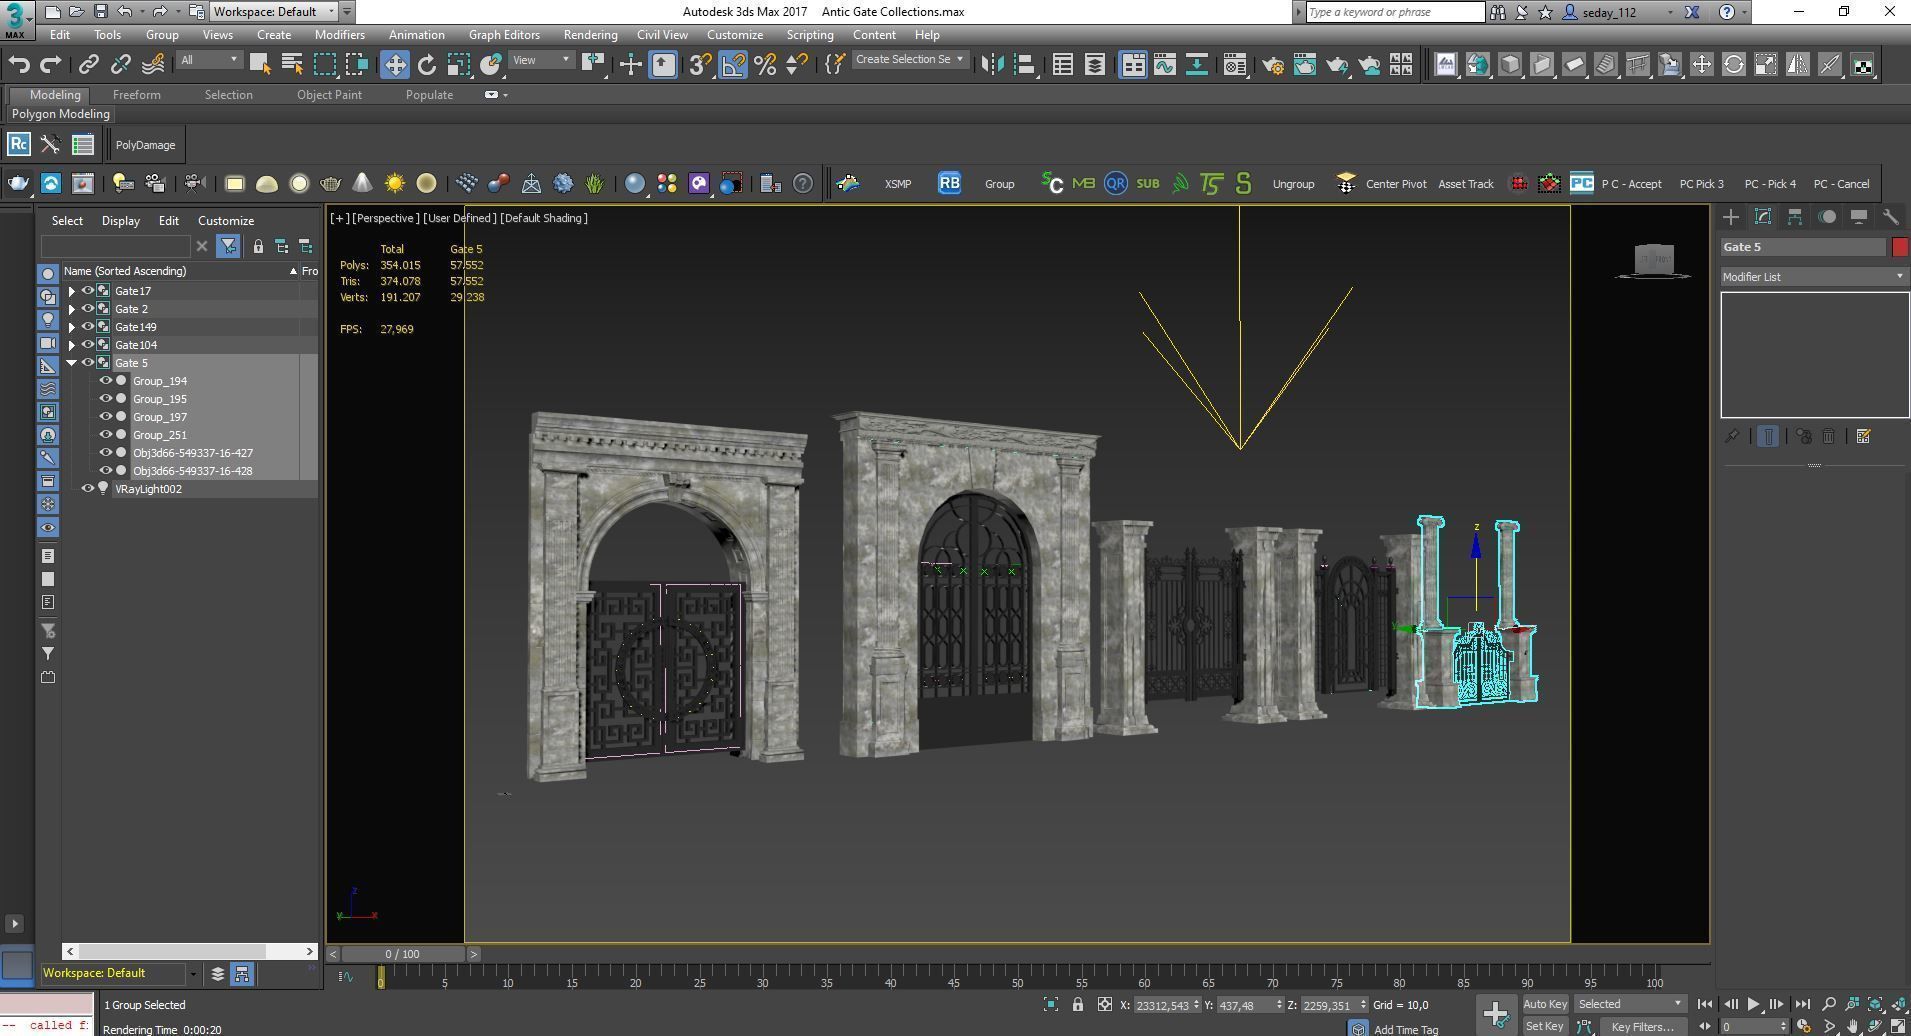Click the scene explorer filter funnel icon
Screen dimensions: 1911x1036
pyautogui.click(x=228, y=246)
